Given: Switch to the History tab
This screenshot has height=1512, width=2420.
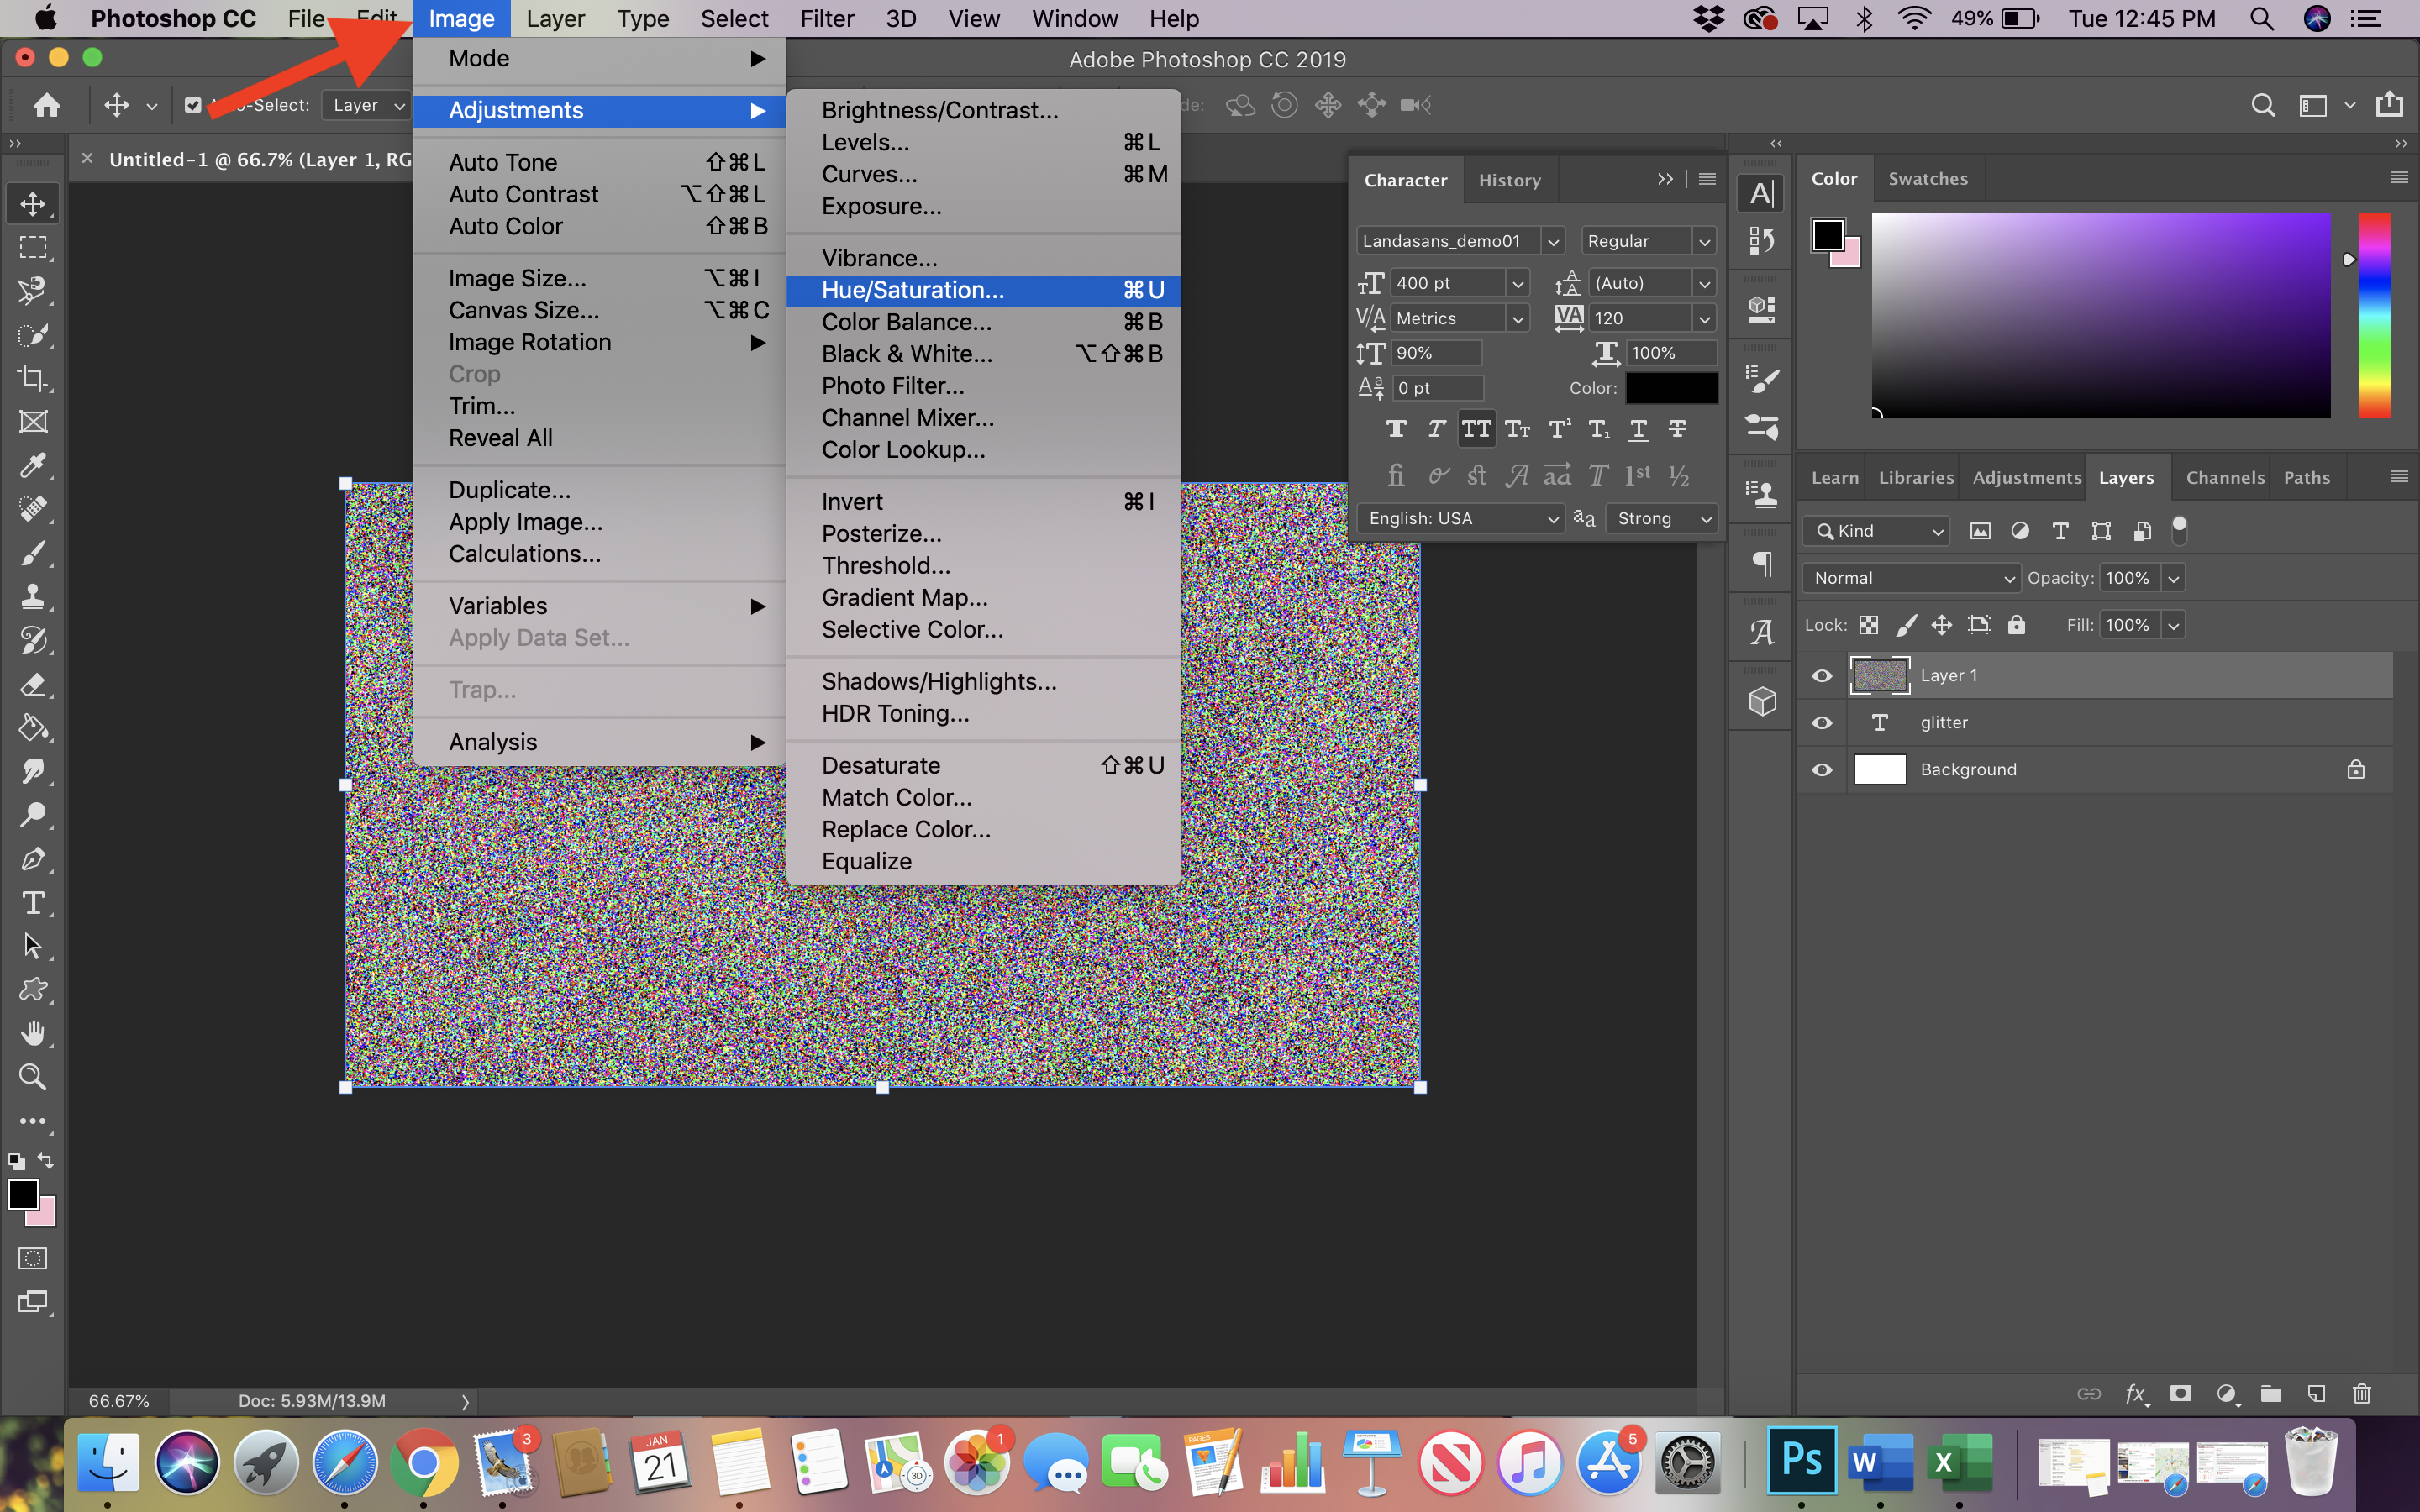Looking at the screenshot, I should click(1509, 180).
